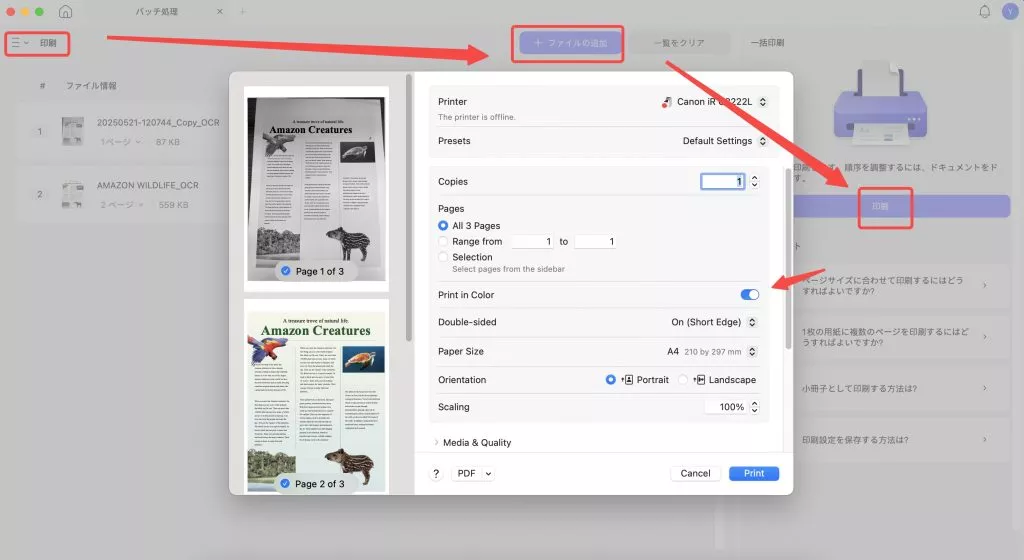
Task: Open the user profile avatar
Action: tap(1010, 11)
